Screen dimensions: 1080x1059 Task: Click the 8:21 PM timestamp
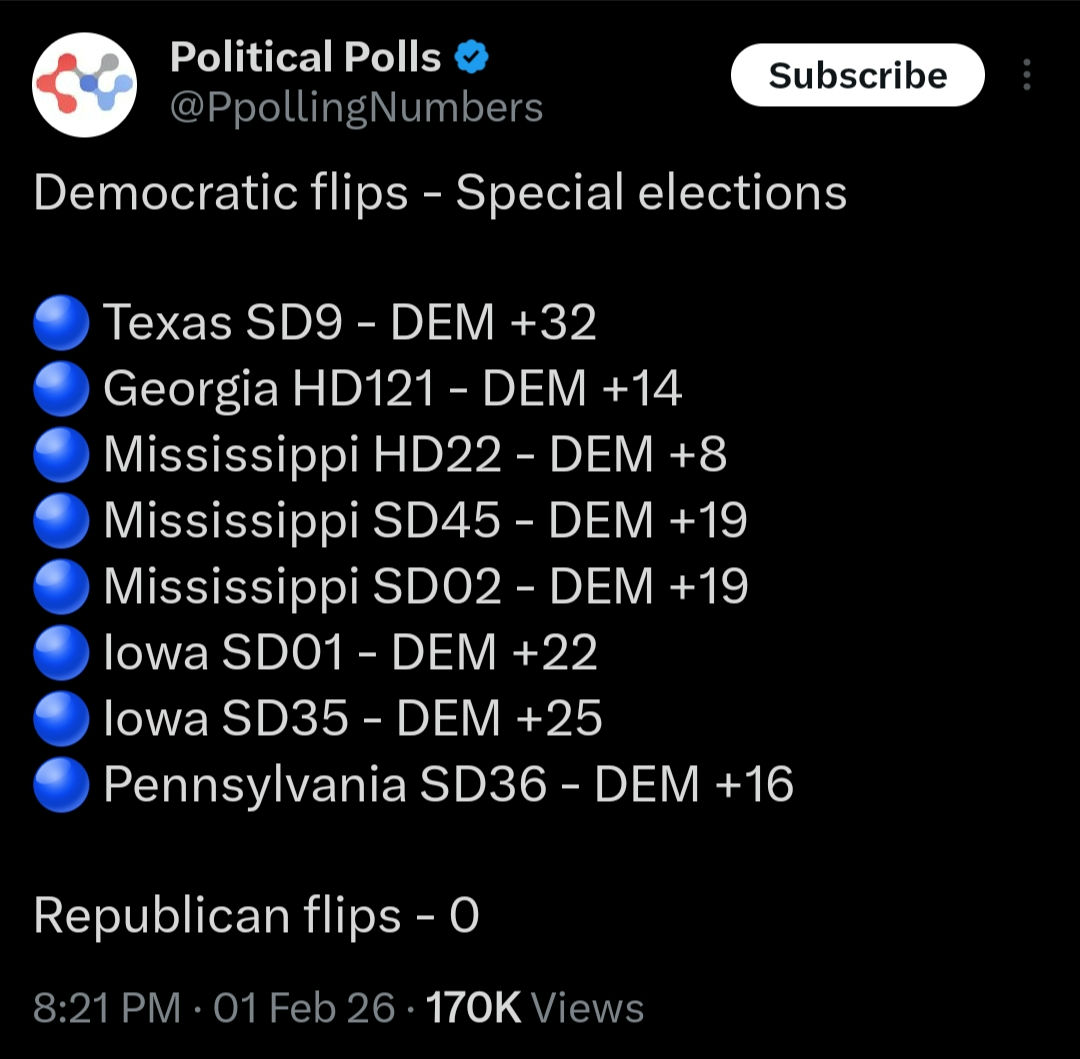point(107,1007)
